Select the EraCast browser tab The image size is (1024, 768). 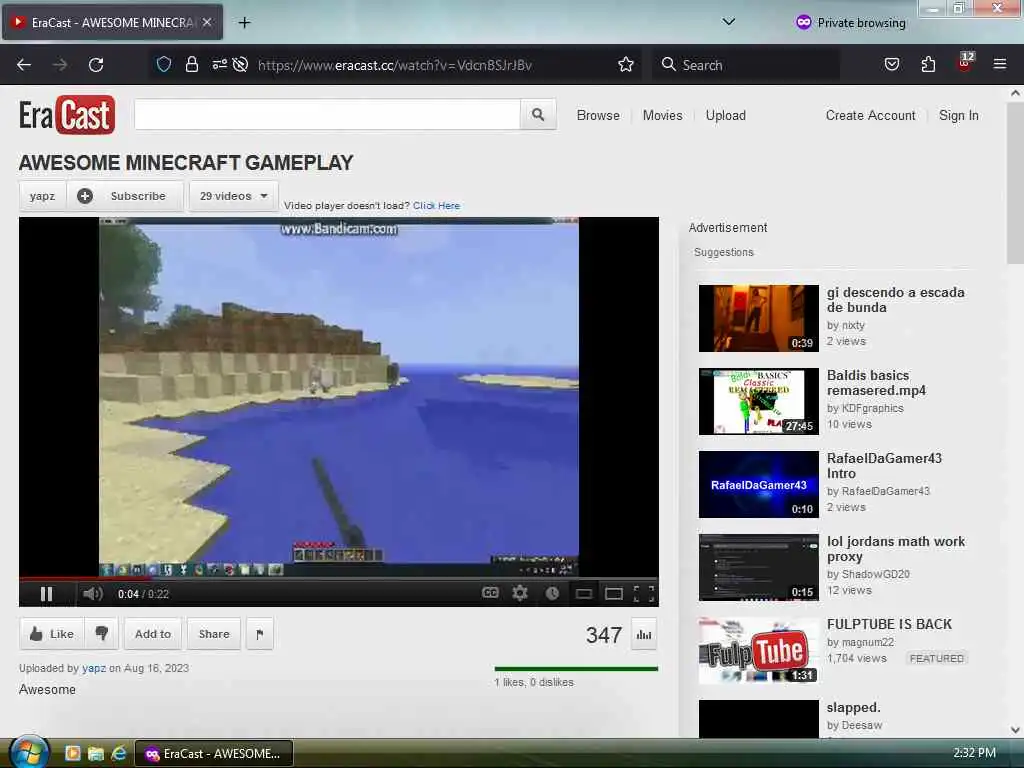112,22
